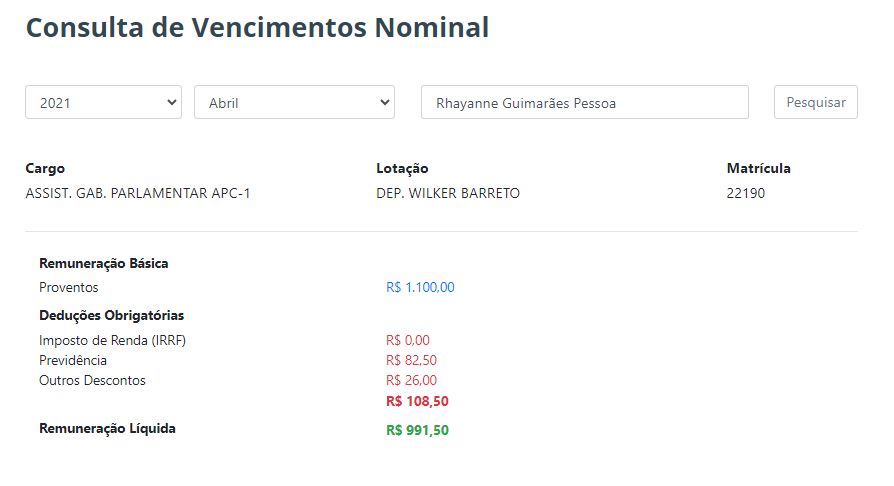Click the Outros Descontos amount R$ 26,00
This screenshot has height=486, width=894.
click(x=411, y=380)
